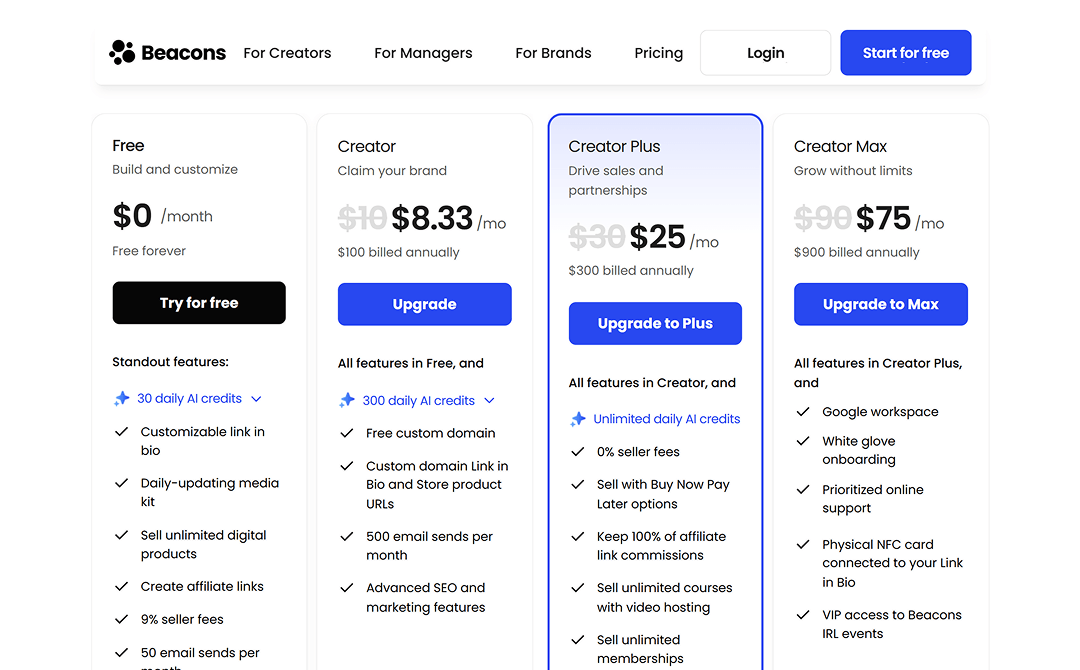This screenshot has height=670, width=1080.
Task: Click checkmark next to Sell unlimited courses
Action: tap(578, 588)
